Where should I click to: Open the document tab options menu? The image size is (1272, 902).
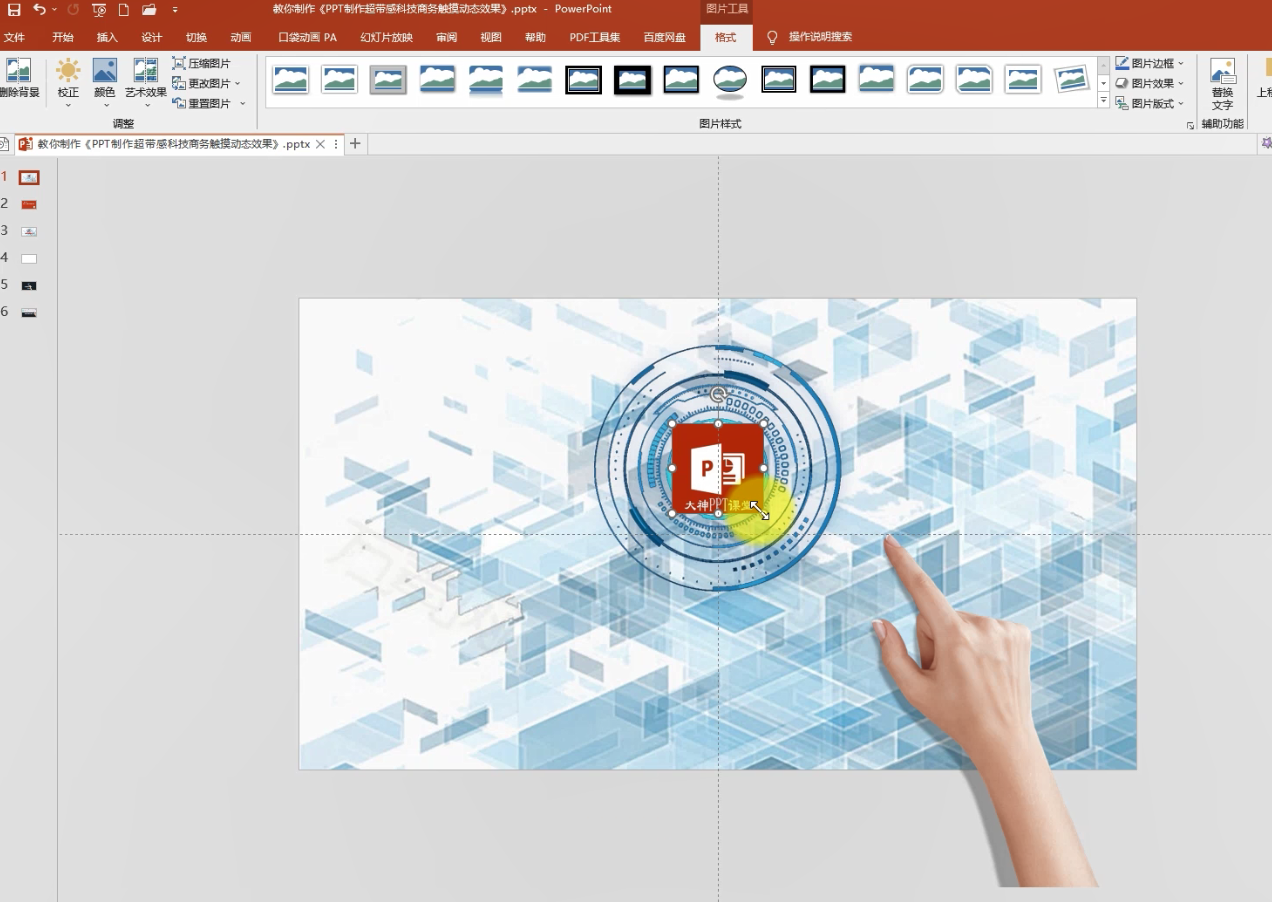tap(335, 144)
